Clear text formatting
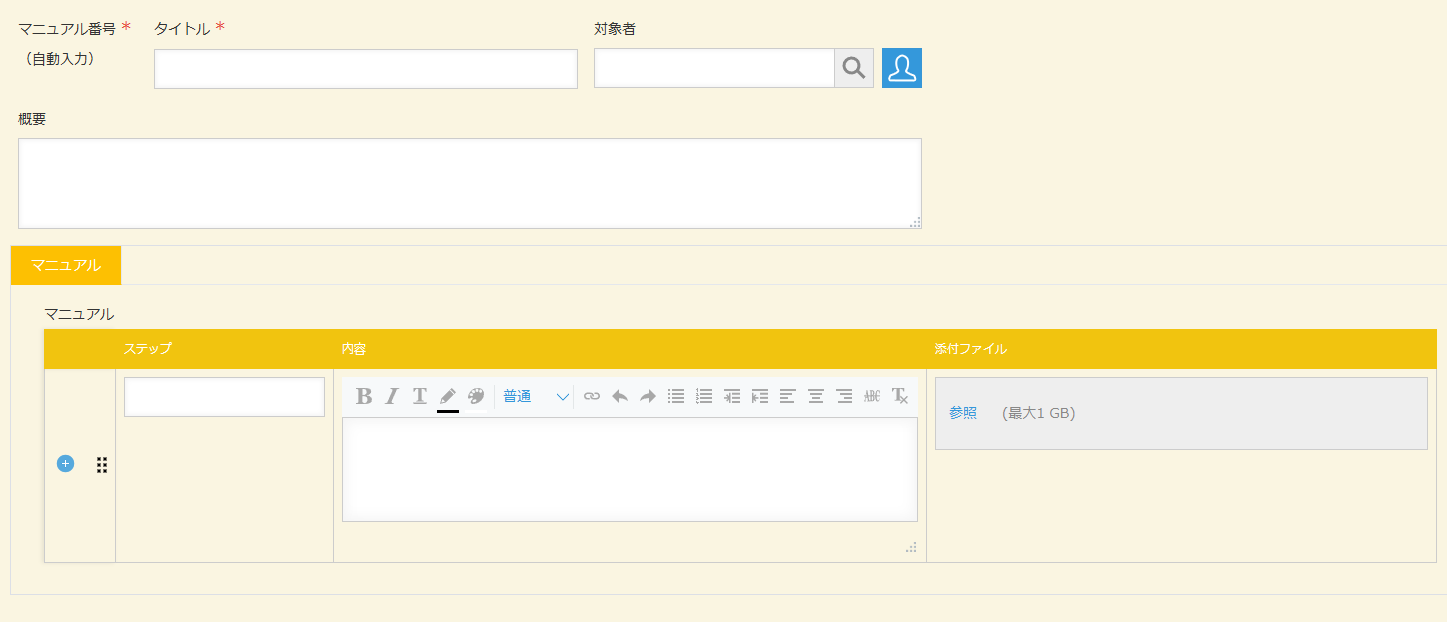Image resolution: width=1447 pixels, height=622 pixels. tap(900, 396)
